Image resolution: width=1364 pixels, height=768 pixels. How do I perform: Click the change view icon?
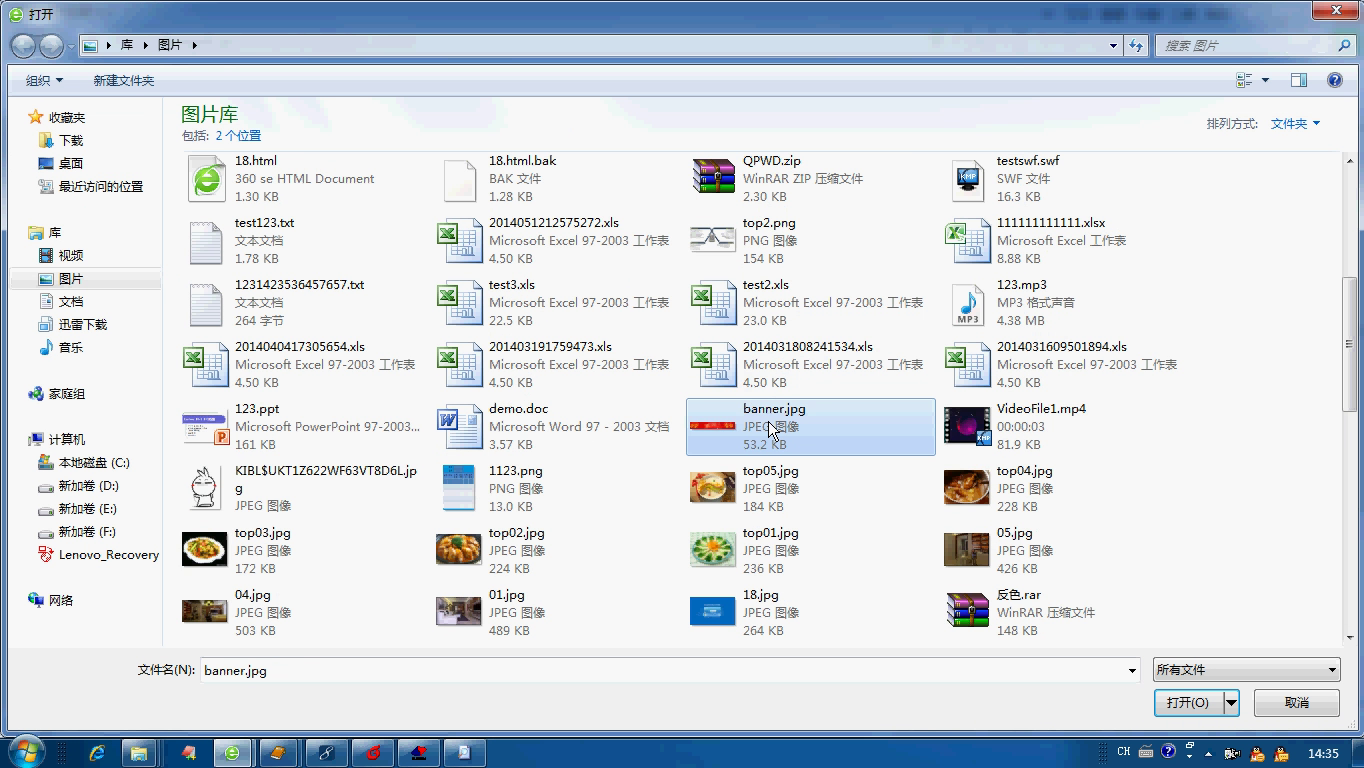tap(1245, 80)
